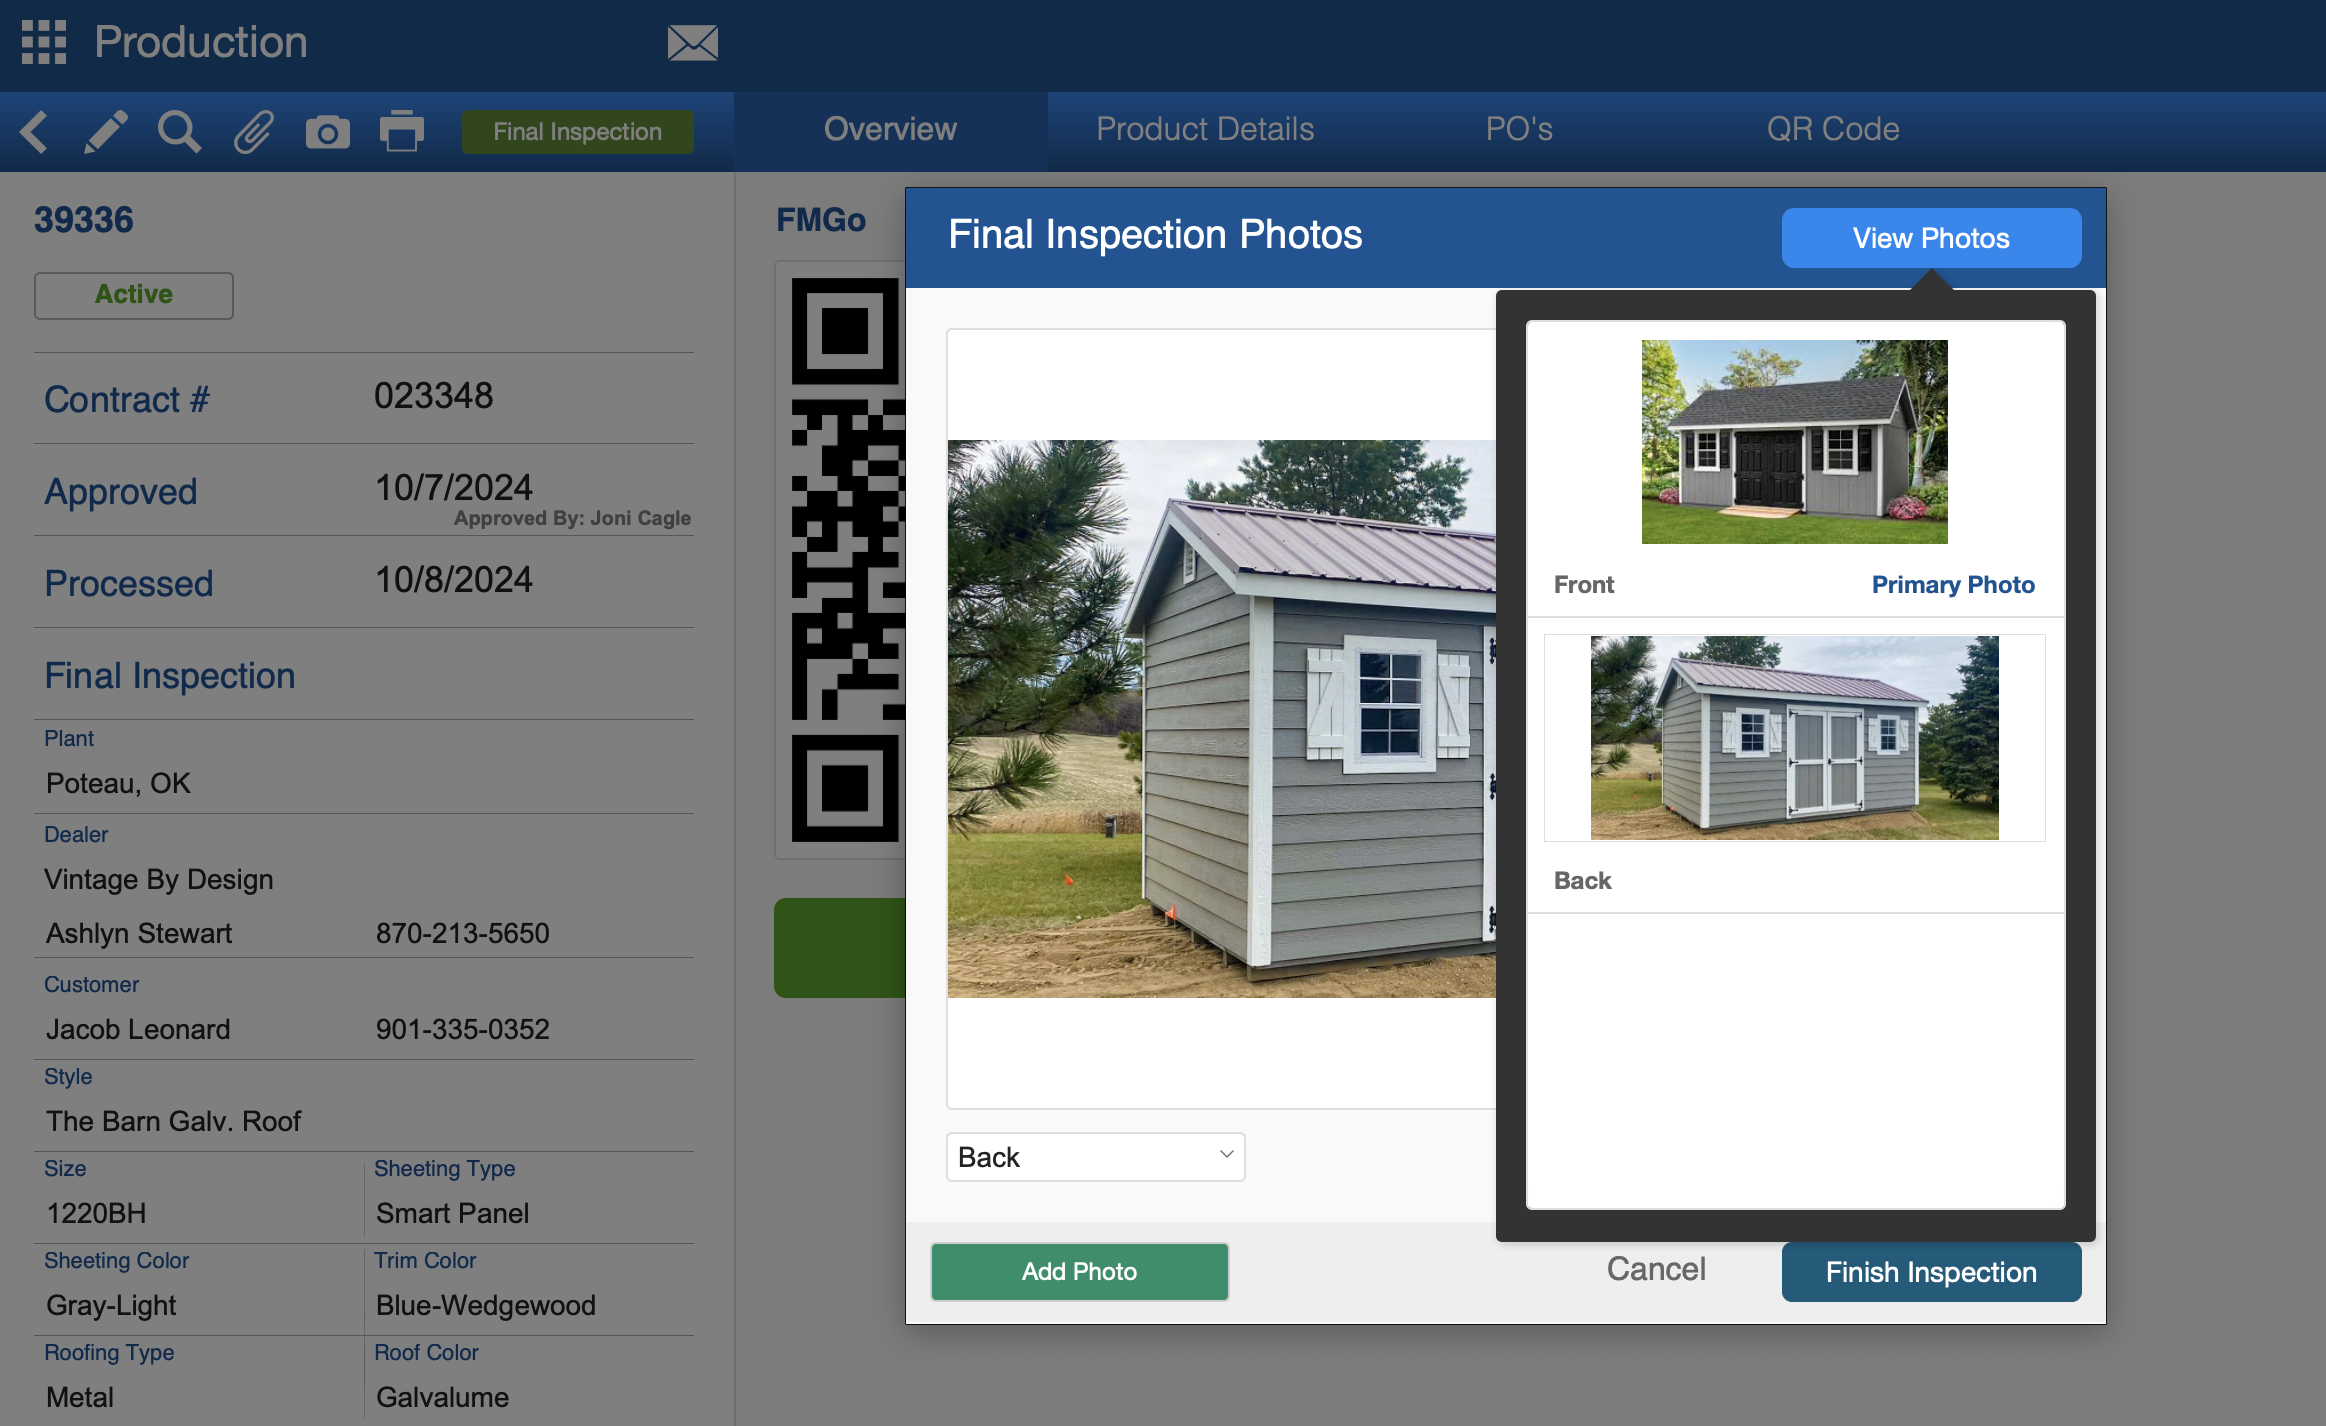Switch to the Overview tab
Screen dimensions: 2326x1426
(890, 129)
